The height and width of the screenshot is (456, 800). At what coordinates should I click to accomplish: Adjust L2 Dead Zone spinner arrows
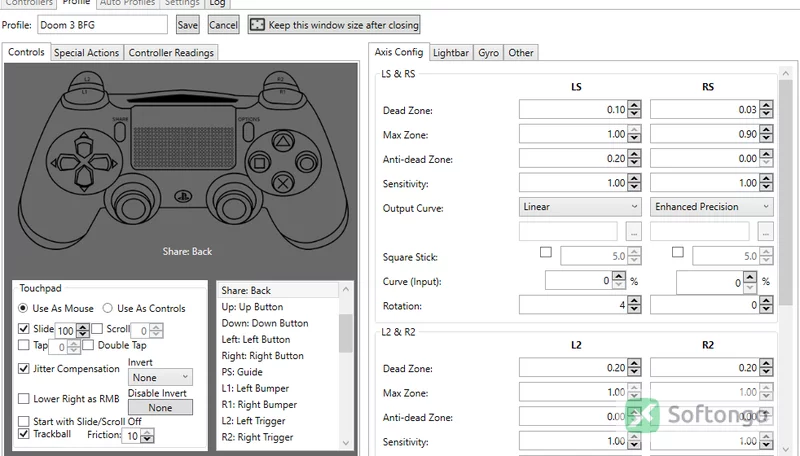pos(634,367)
